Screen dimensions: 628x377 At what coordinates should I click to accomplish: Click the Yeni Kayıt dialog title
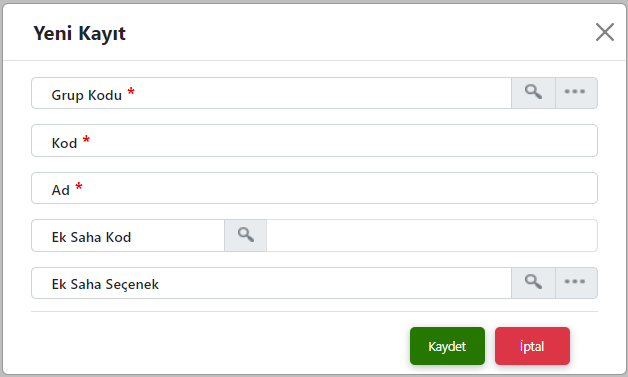click(x=79, y=34)
